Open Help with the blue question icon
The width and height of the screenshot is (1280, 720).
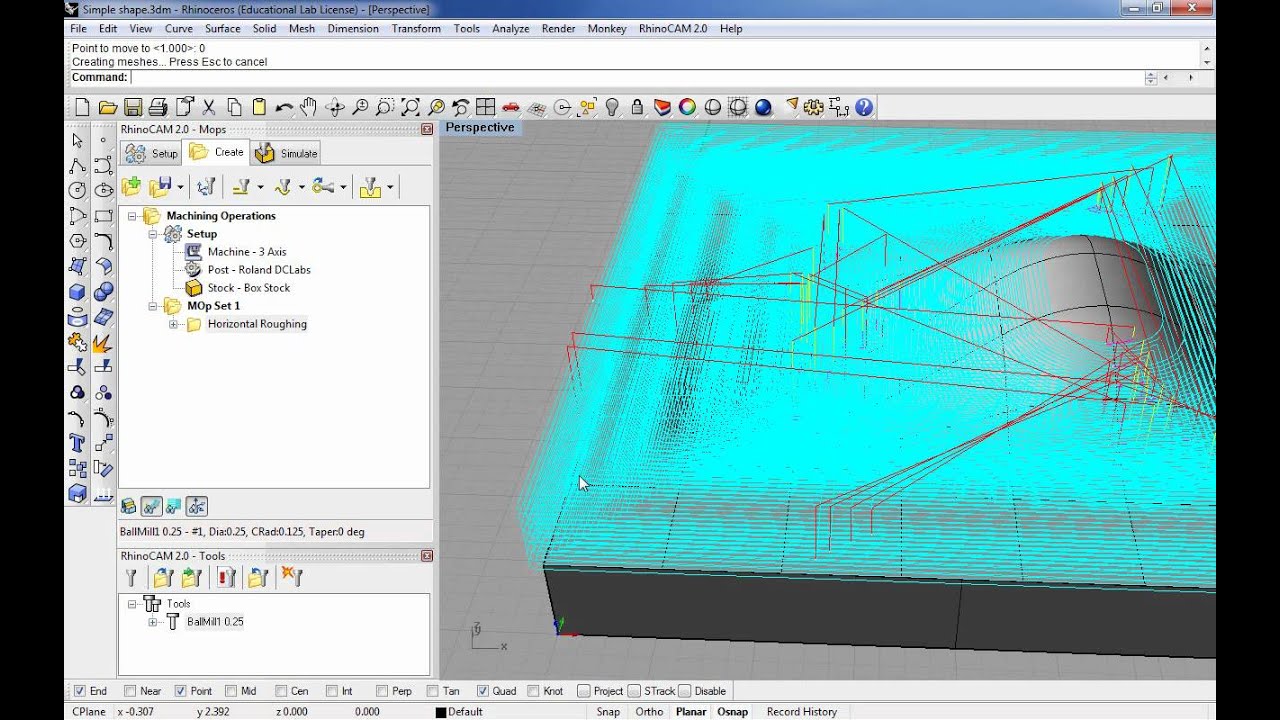click(864, 107)
